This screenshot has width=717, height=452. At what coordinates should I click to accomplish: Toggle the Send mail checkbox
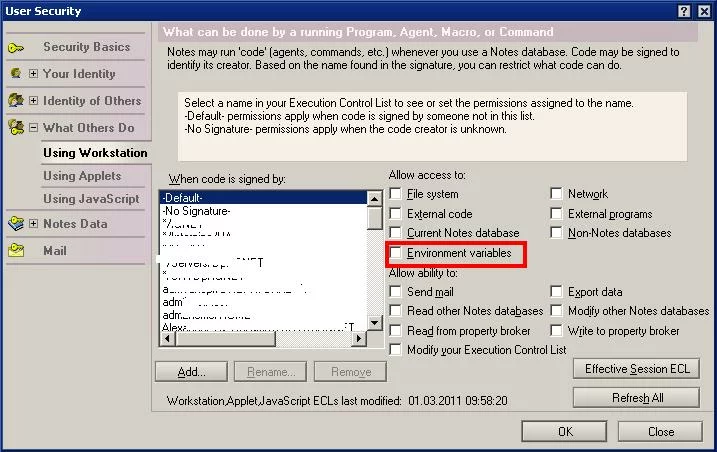coord(397,292)
